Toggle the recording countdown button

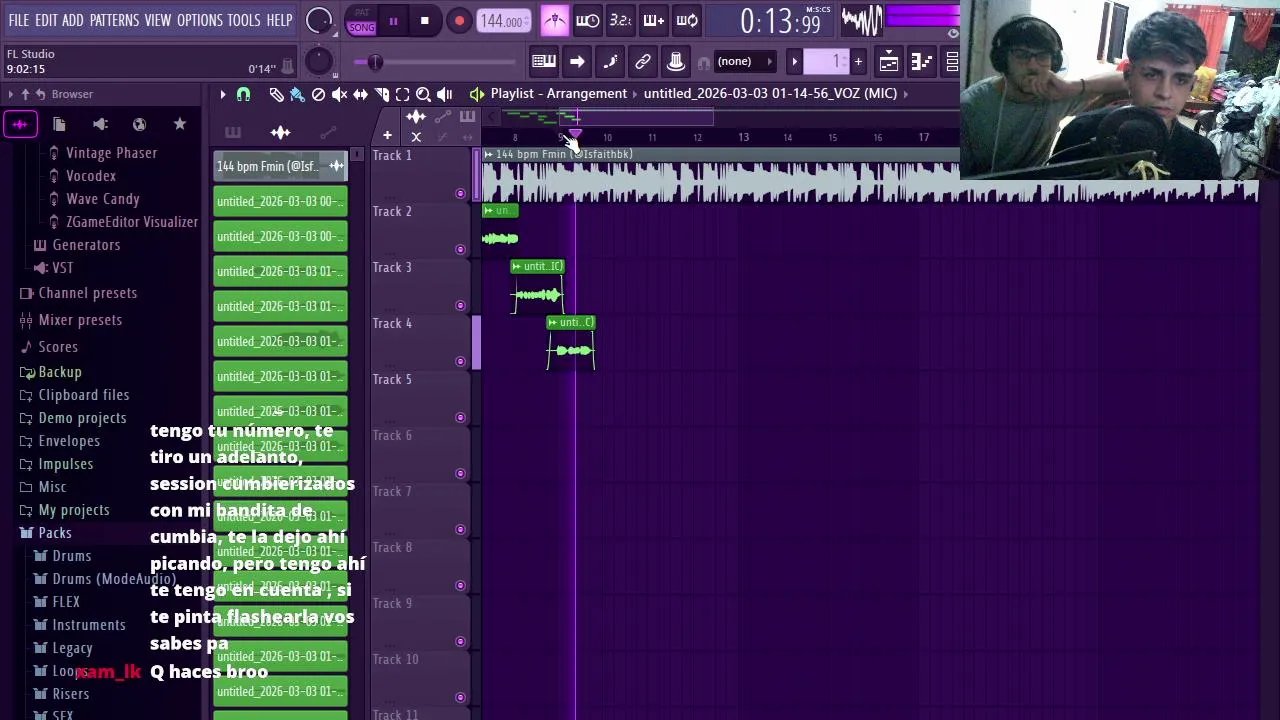[620, 20]
